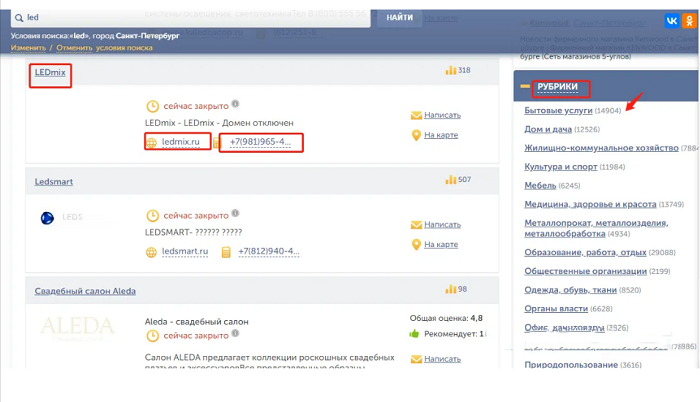700x402 pixels.
Task: Click envelope icon in Ledsmart card
Action: click(x=416, y=225)
